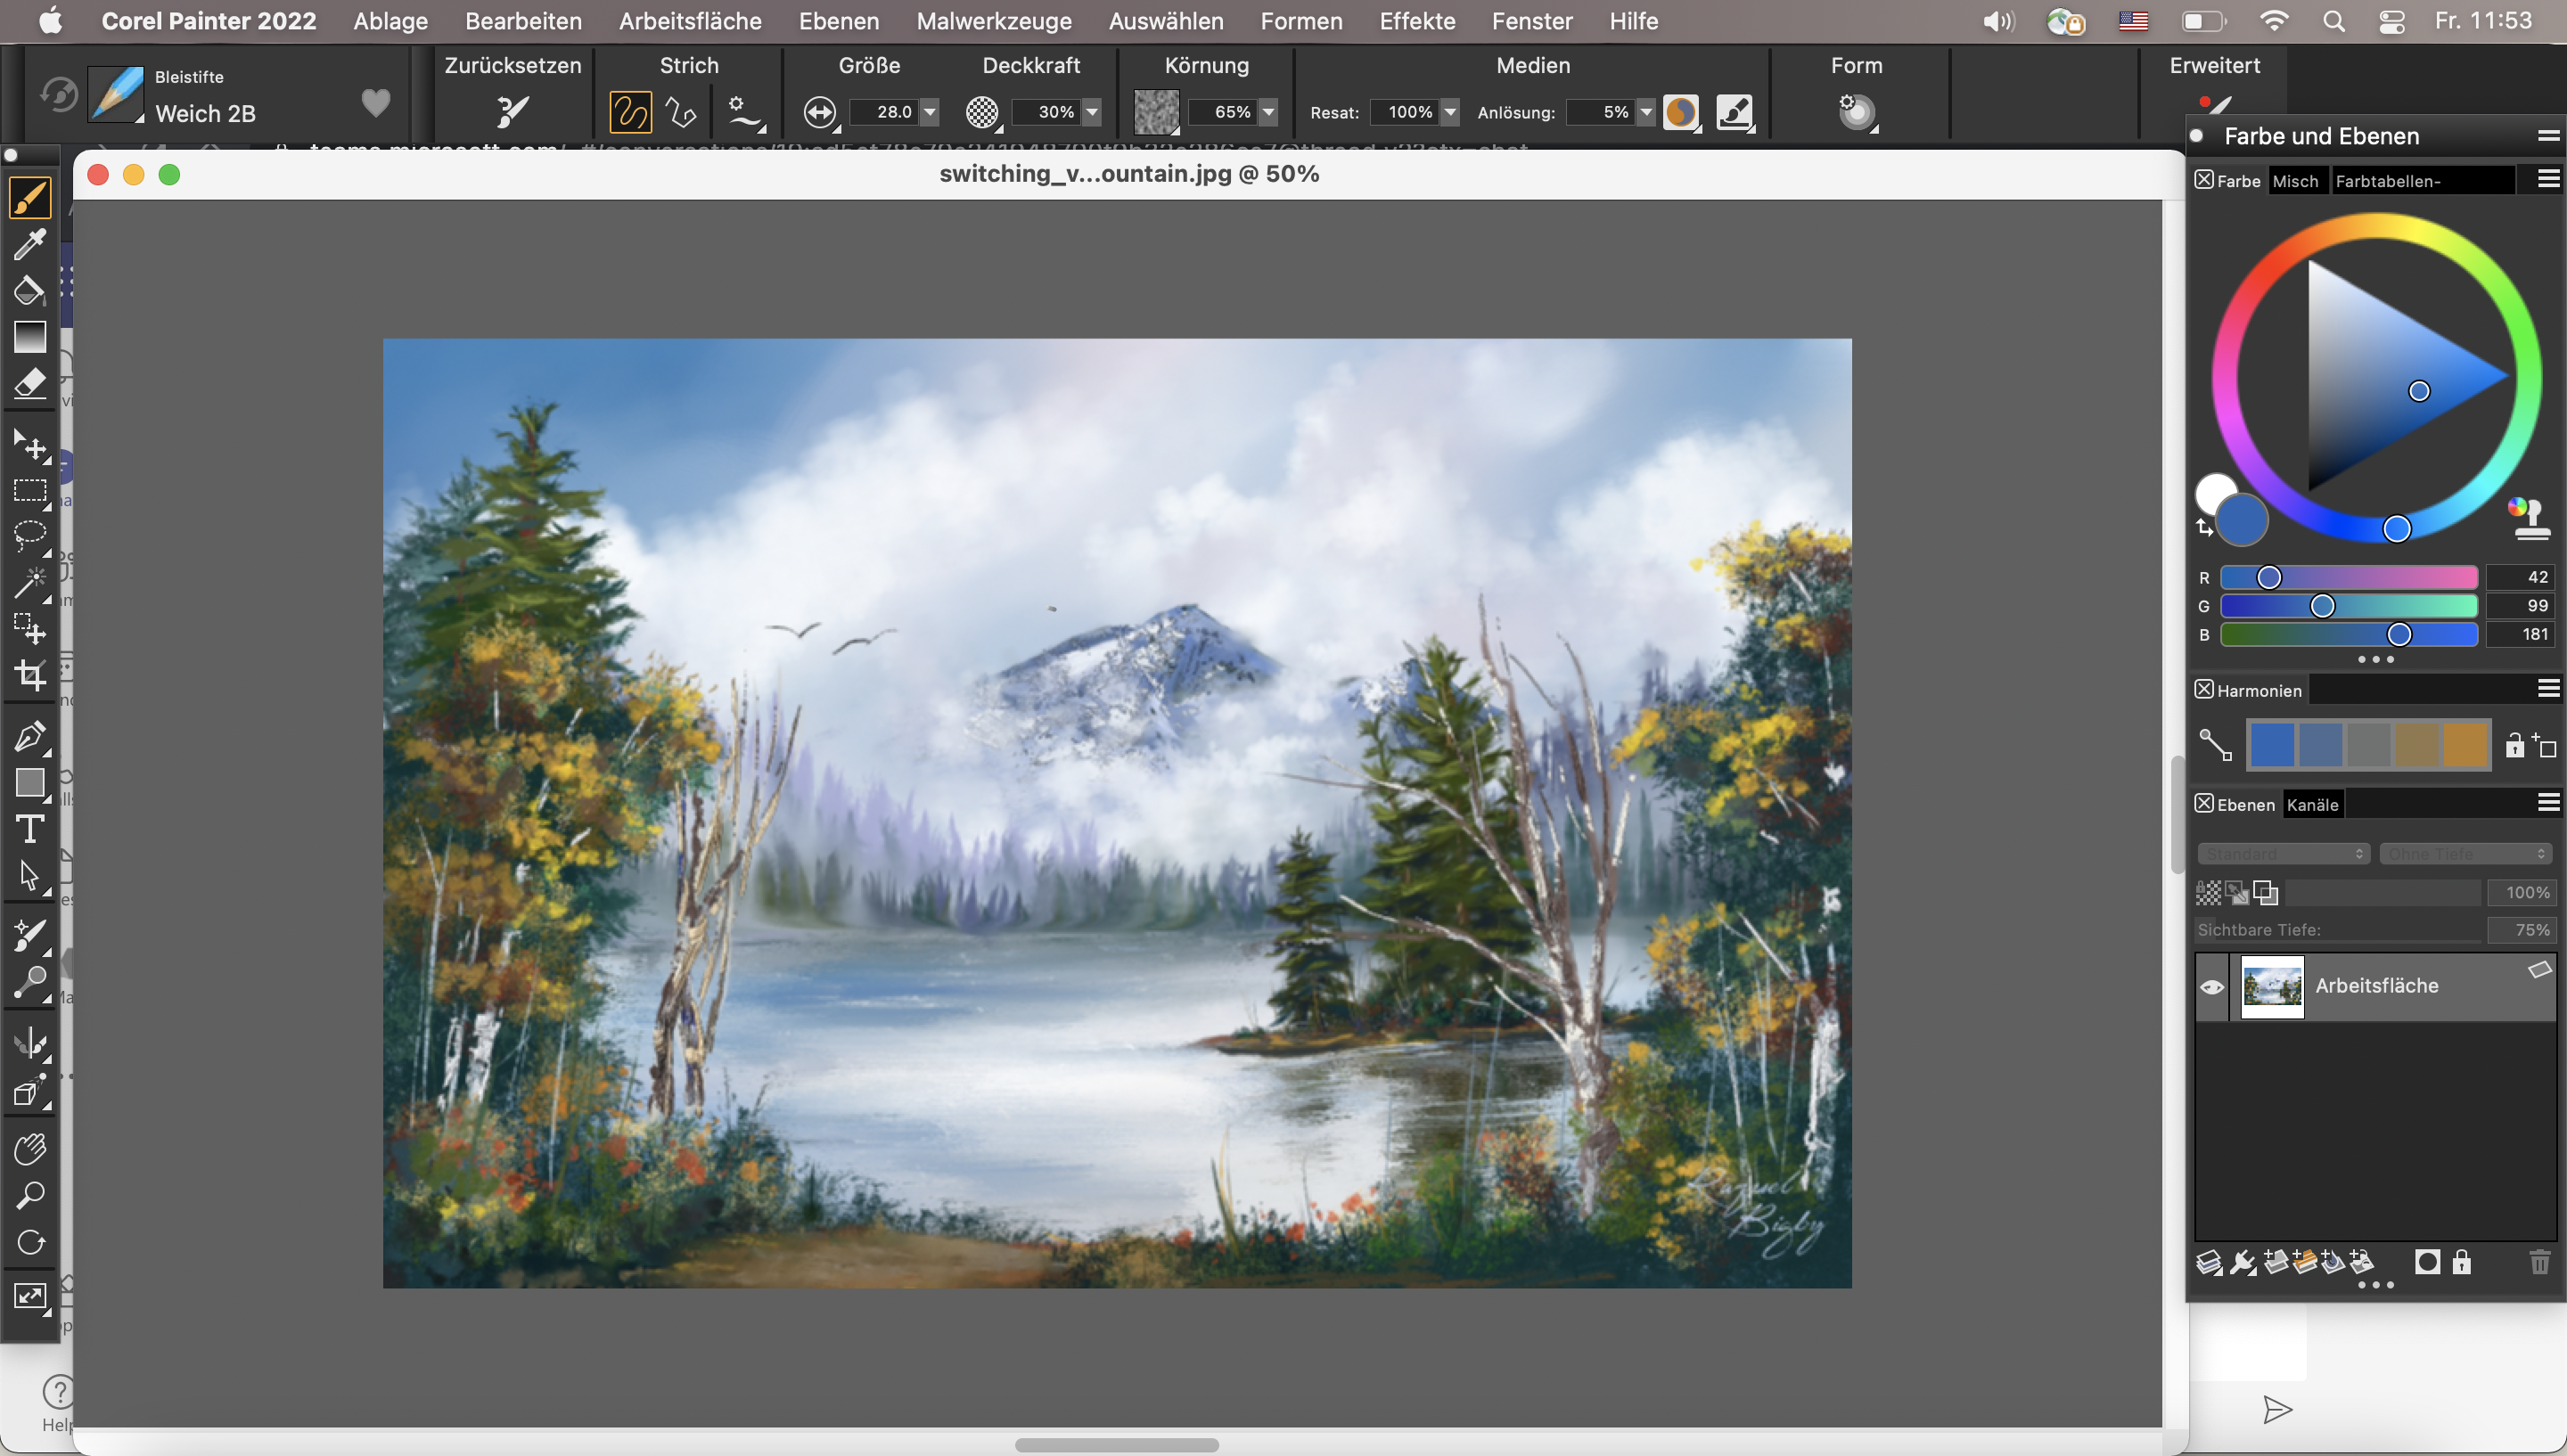Expand the Körnung 65% dropdown arrow
Viewport: 2567px width, 1456px height.
[x=1268, y=112]
